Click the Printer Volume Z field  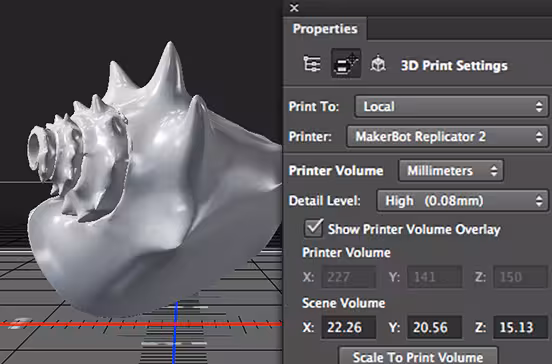point(520,277)
